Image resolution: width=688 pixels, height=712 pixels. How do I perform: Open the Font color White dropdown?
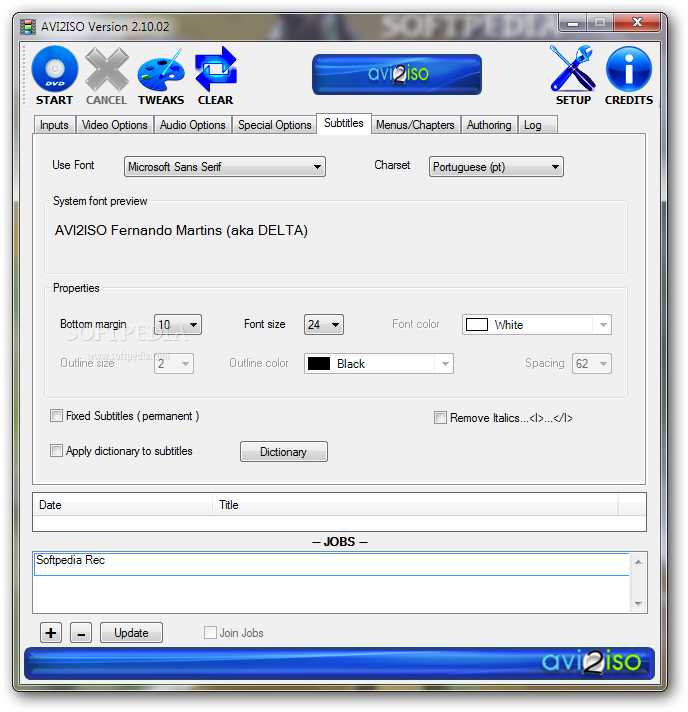click(x=537, y=325)
